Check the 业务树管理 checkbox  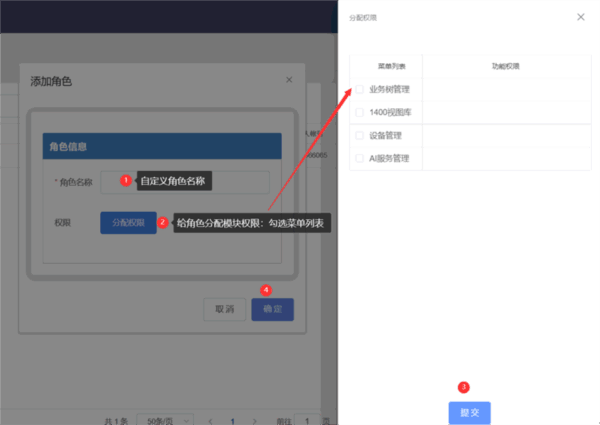(360, 89)
